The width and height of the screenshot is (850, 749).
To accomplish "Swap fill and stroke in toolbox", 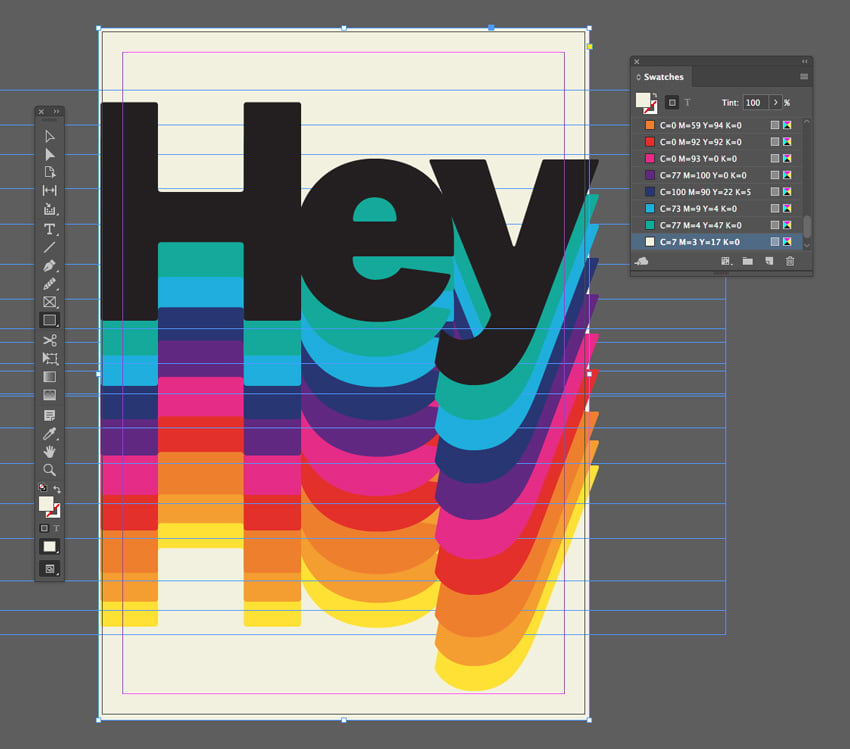I will (x=57, y=489).
